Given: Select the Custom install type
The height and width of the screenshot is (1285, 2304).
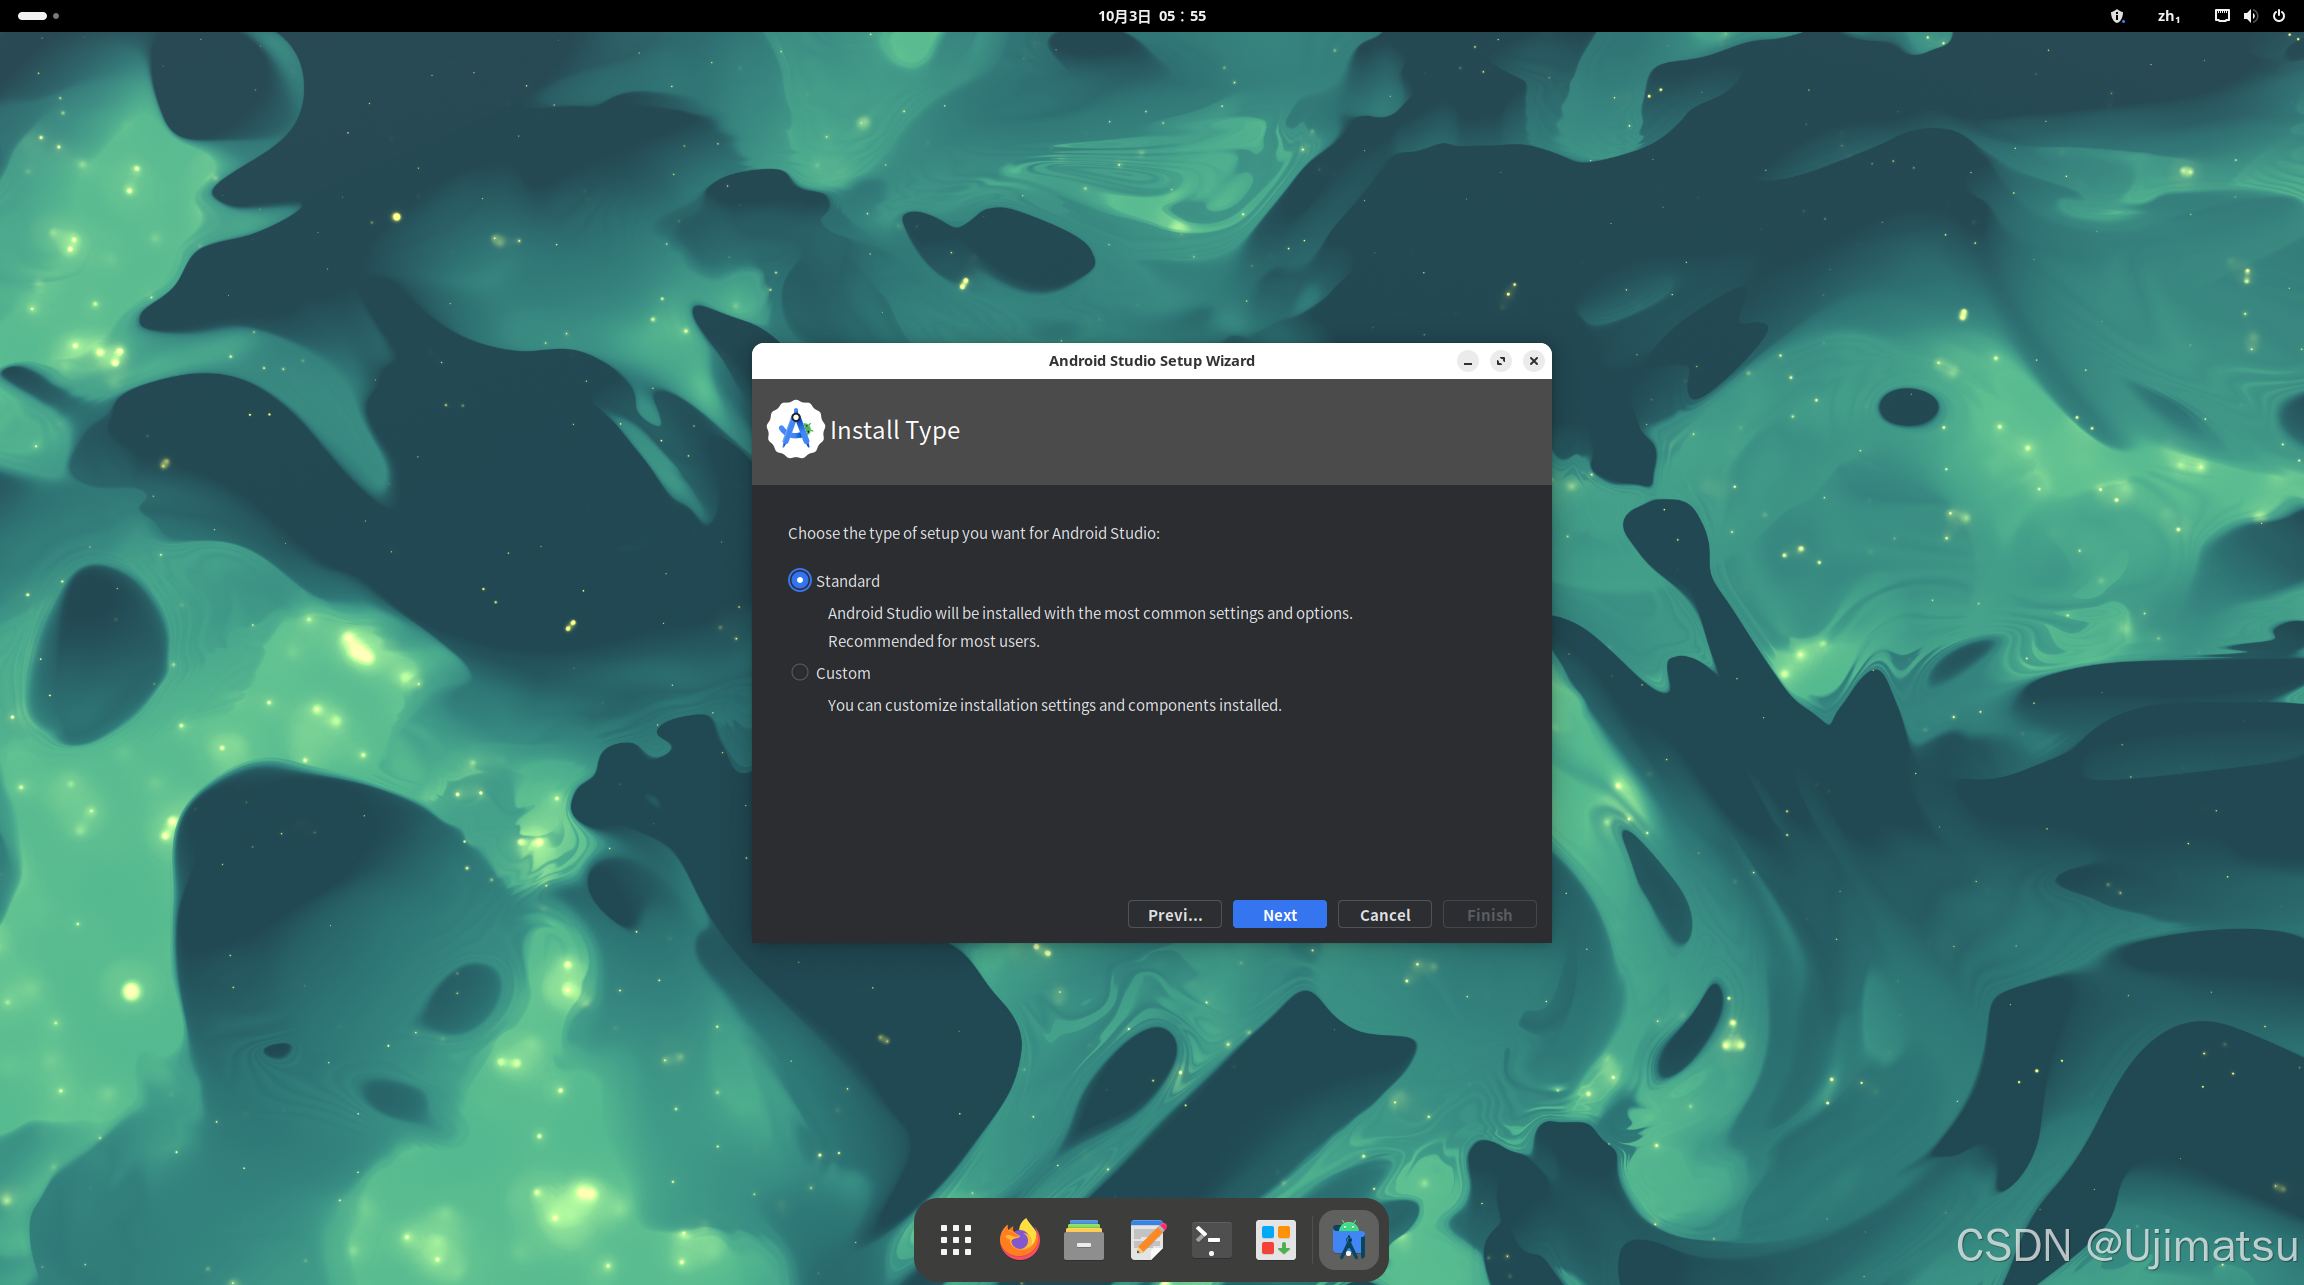Looking at the screenshot, I should click(800, 672).
